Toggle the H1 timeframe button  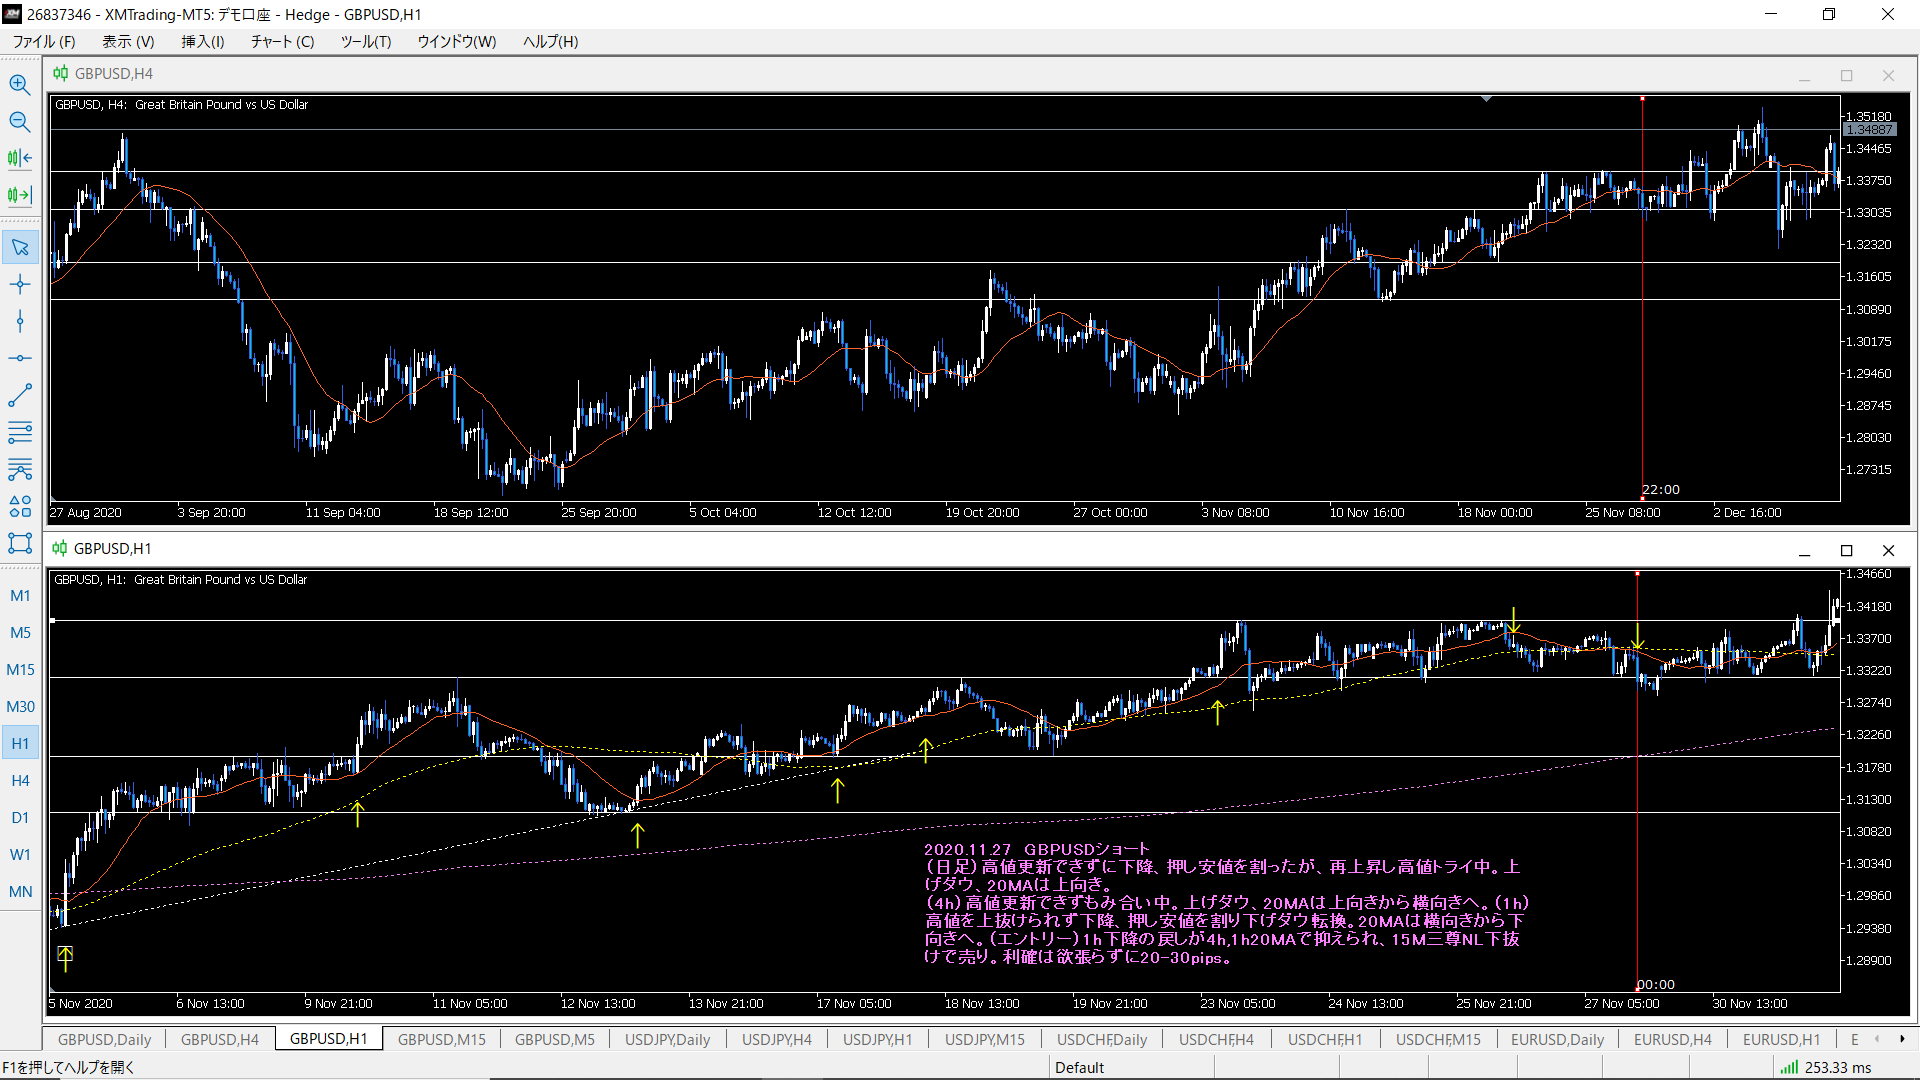click(20, 744)
